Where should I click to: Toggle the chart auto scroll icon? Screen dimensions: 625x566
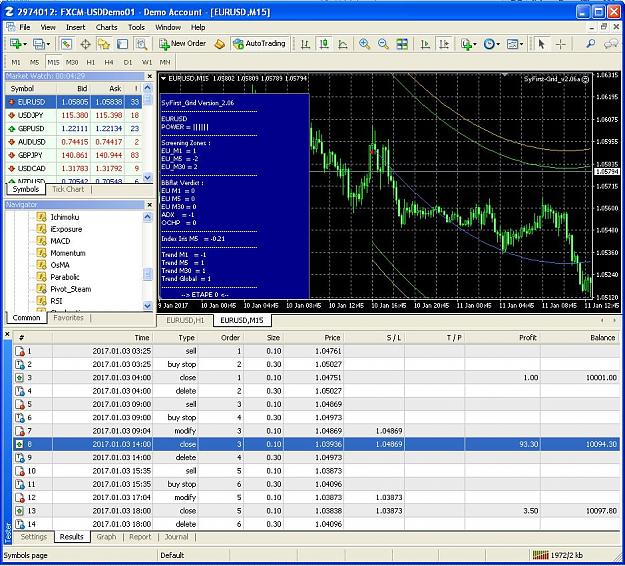(425, 44)
